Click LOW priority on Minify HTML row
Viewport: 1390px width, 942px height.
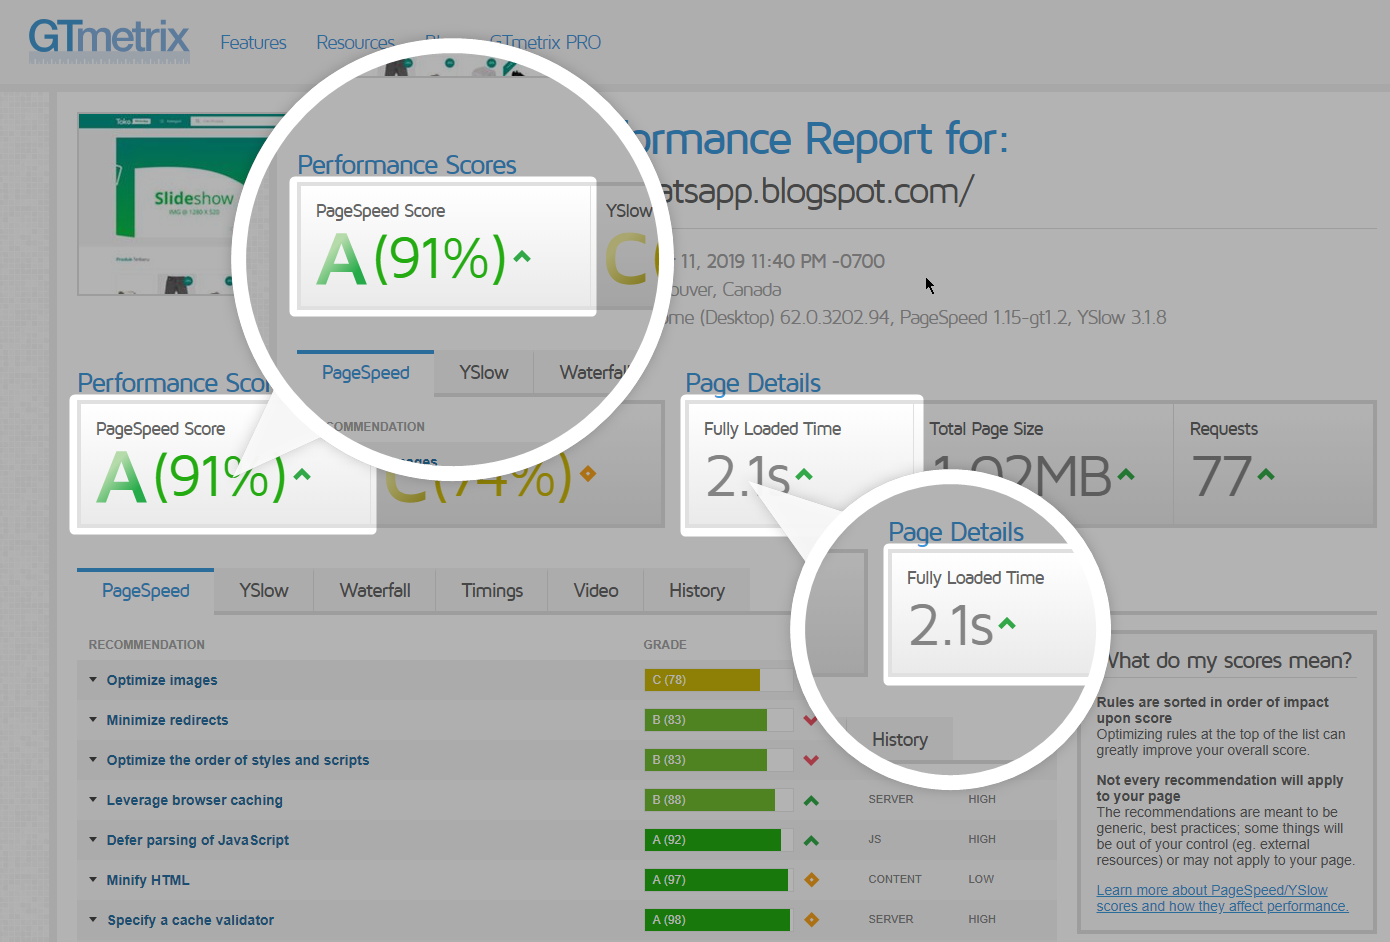[981, 879]
